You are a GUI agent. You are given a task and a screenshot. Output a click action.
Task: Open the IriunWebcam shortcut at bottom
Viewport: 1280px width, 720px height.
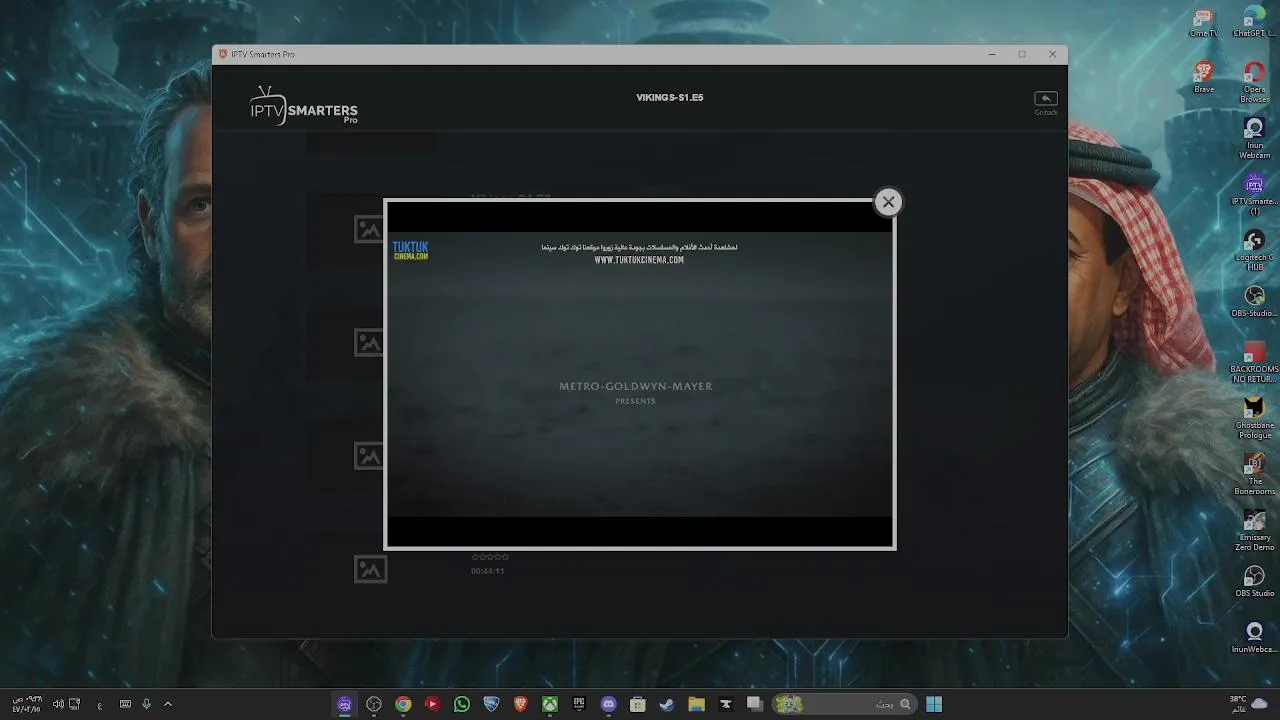pos(1254,639)
